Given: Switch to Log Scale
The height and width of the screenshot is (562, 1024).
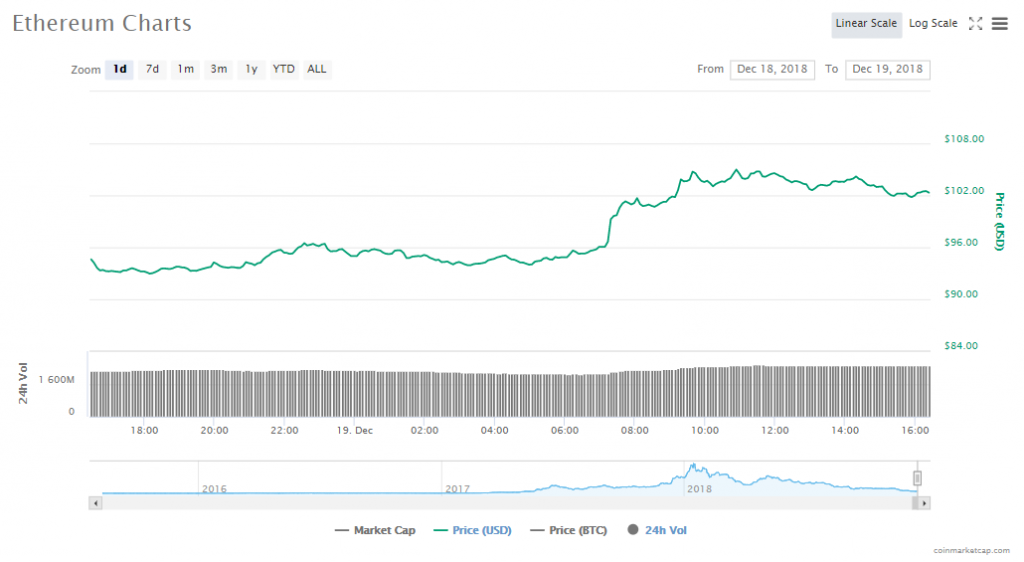Looking at the screenshot, I should click(932, 24).
